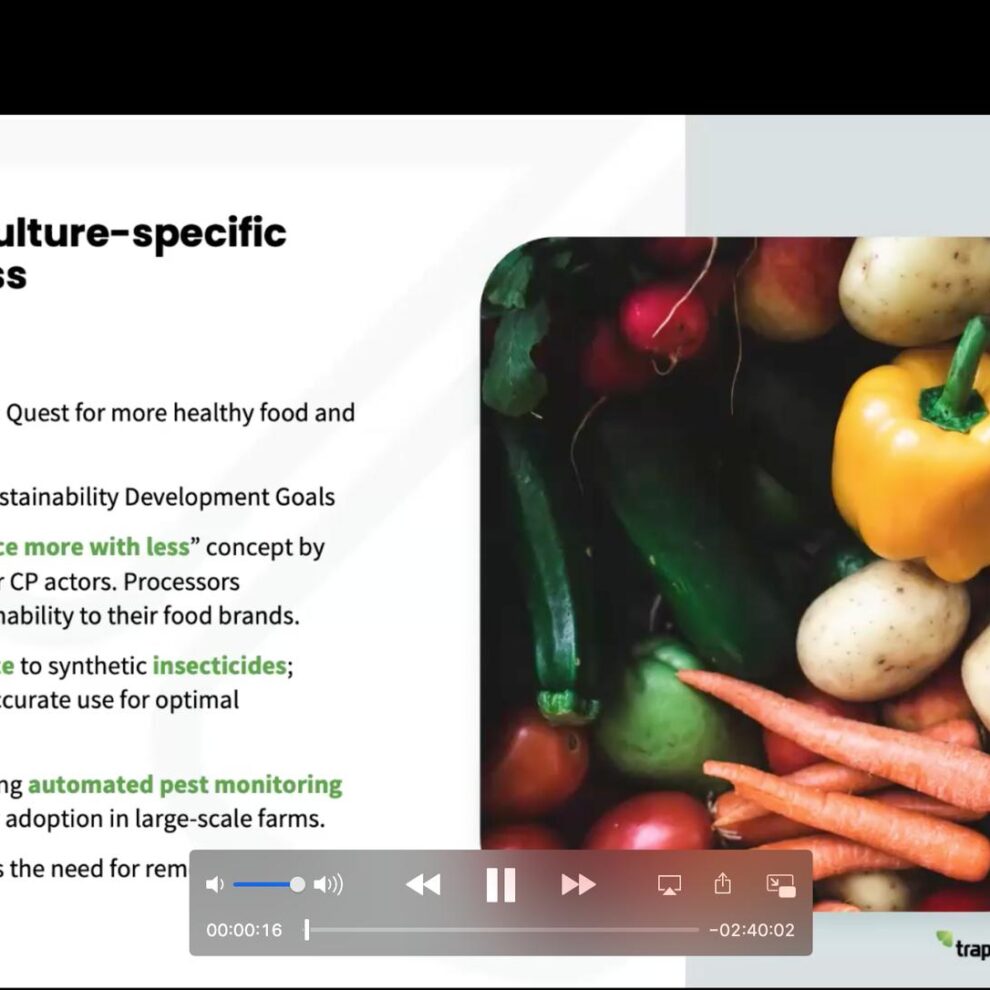Mute audio using the low-volume speaker icon
Viewport: 990px width, 990px height.
point(214,884)
